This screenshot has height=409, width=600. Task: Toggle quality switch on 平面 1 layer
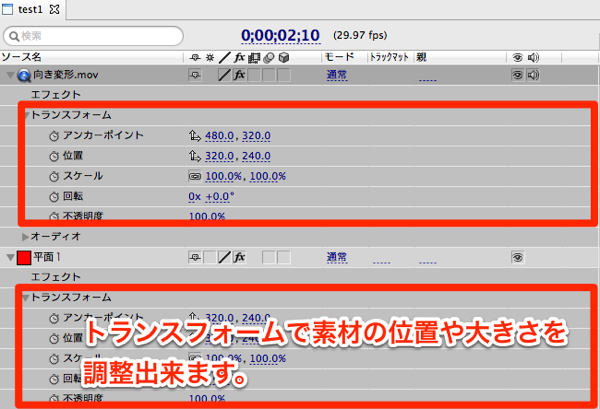click(225, 257)
